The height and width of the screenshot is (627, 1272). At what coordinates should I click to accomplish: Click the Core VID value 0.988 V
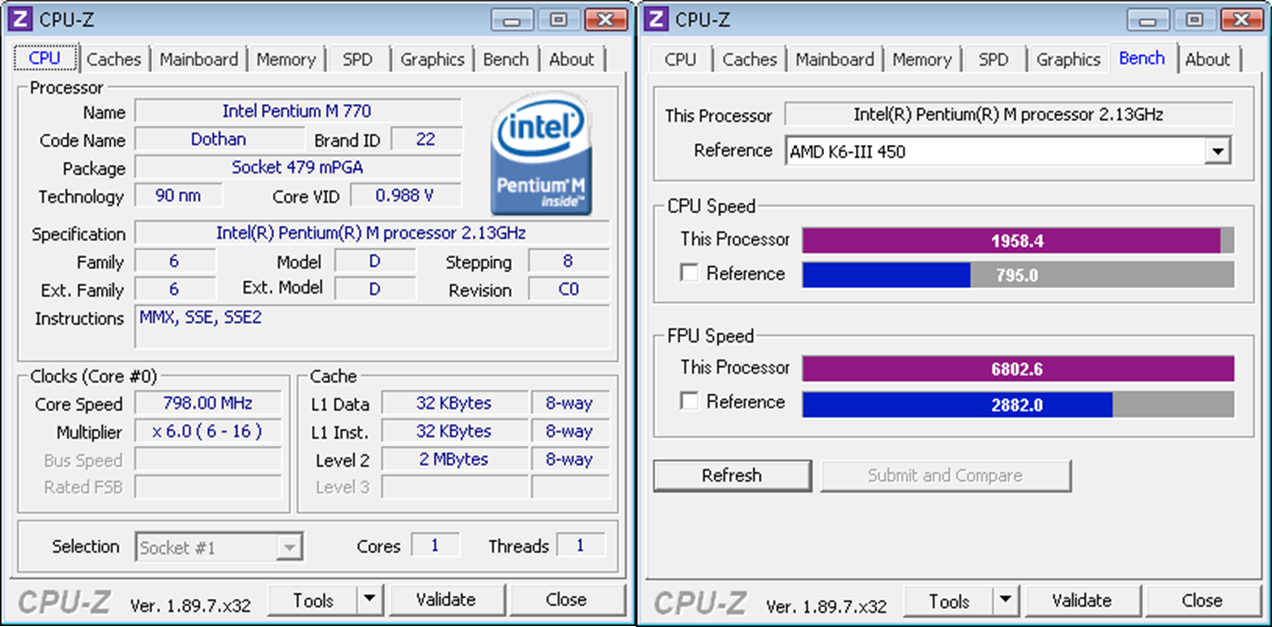pos(404,196)
